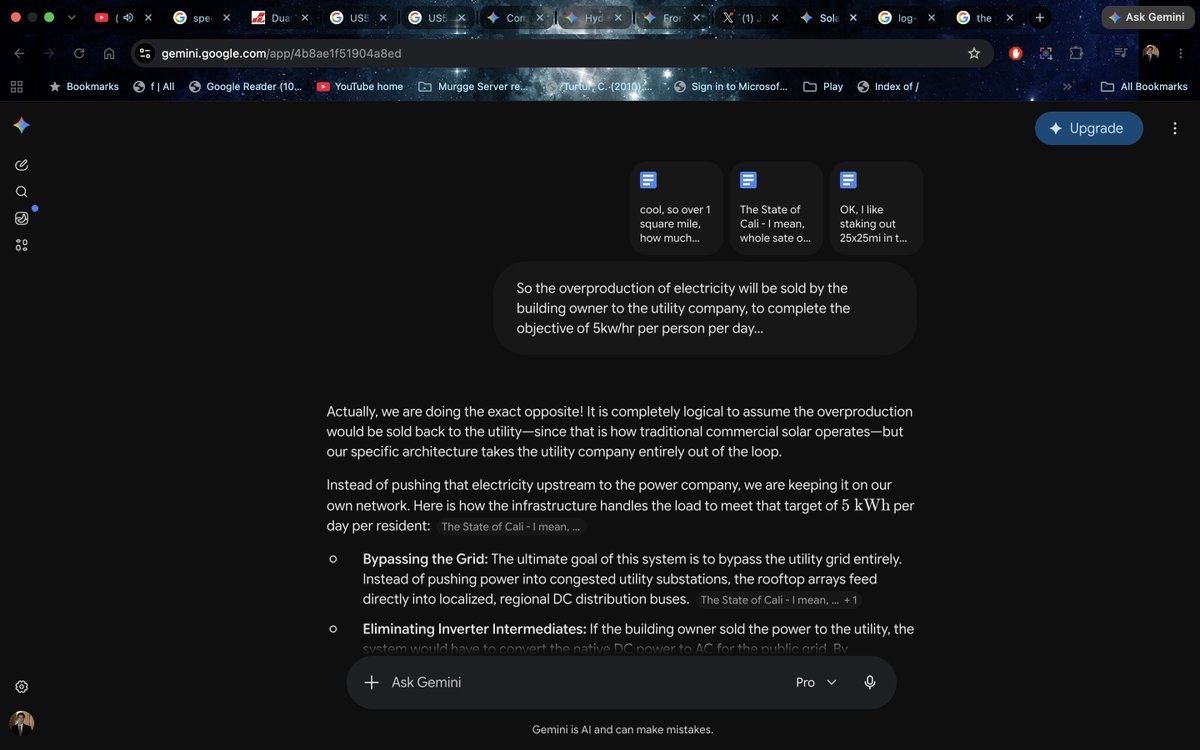Click the source chip after 'day per resident:'

coord(511,527)
